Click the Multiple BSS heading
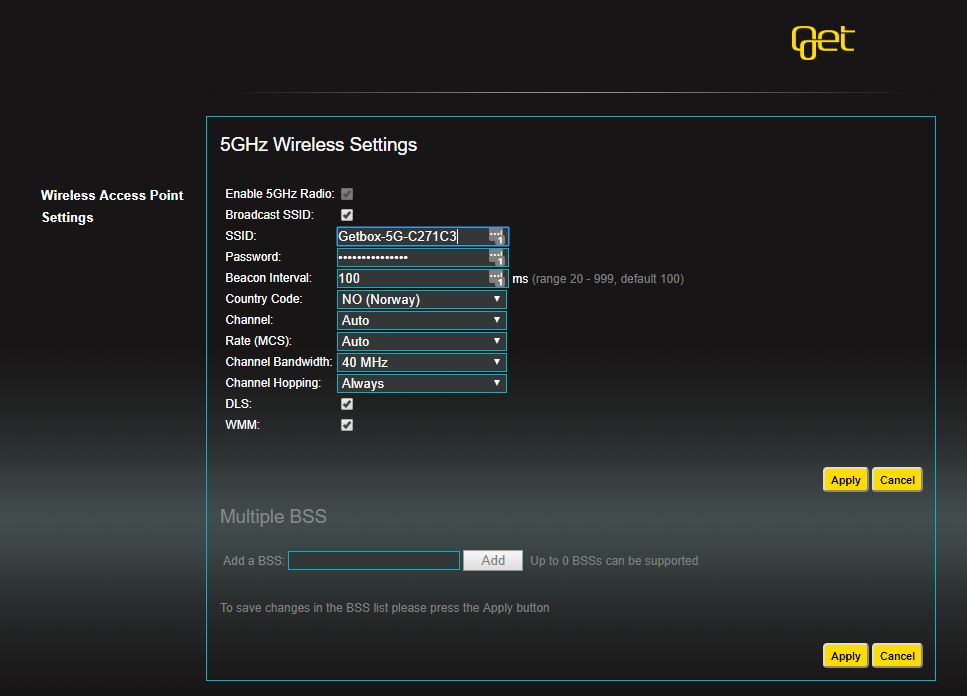Viewport: 967px width, 696px height. [273, 517]
